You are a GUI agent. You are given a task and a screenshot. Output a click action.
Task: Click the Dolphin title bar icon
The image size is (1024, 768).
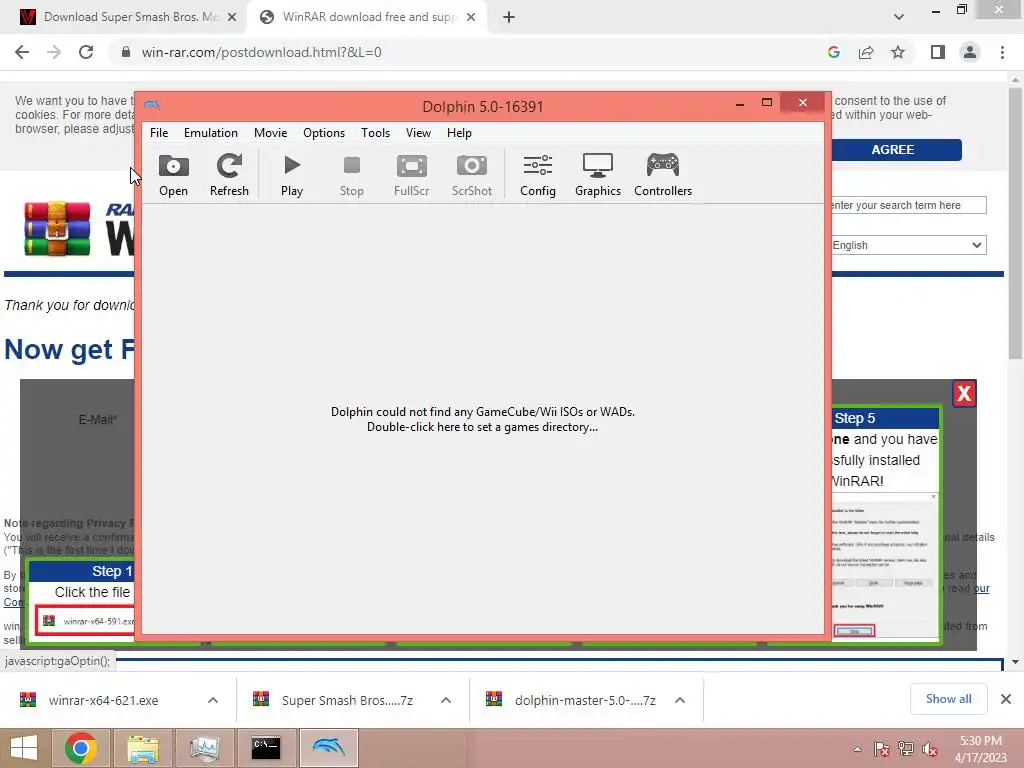point(152,104)
